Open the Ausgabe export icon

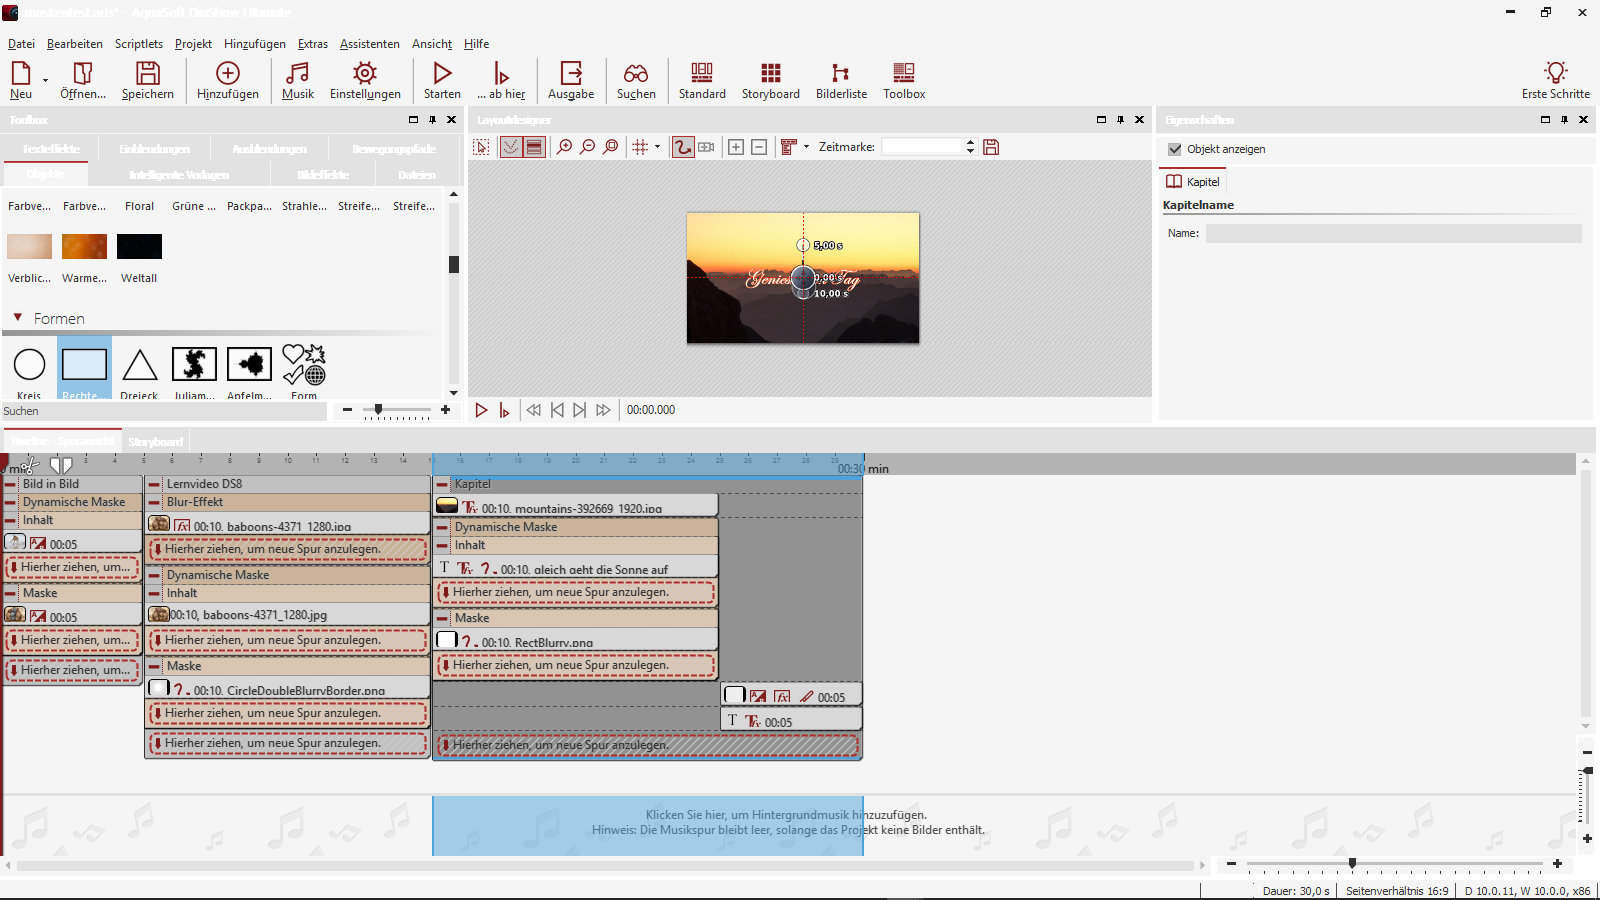[x=571, y=80]
